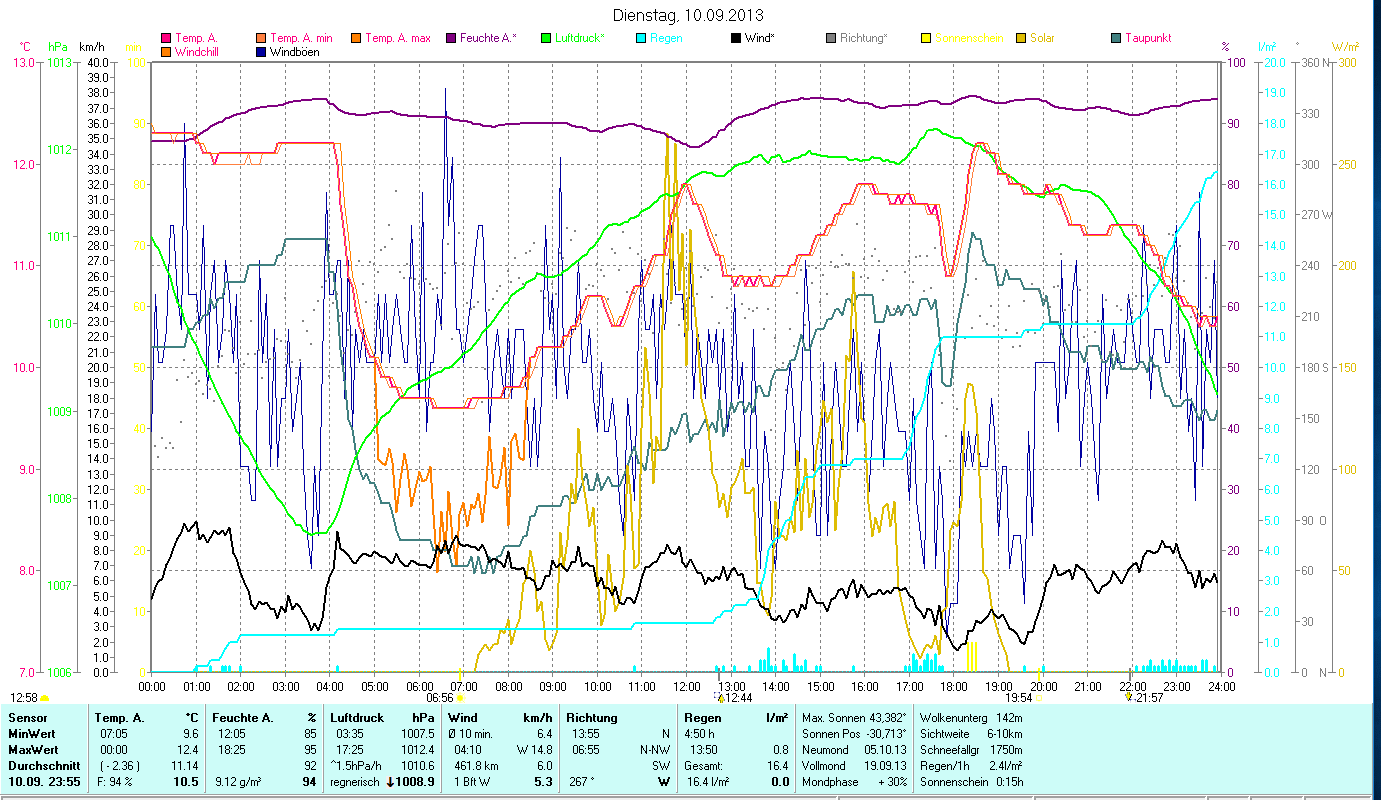Screen dimensions: 1381x800
Task: Click the pink Temp. A. legend swatch
Action: (x=166, y=38)
